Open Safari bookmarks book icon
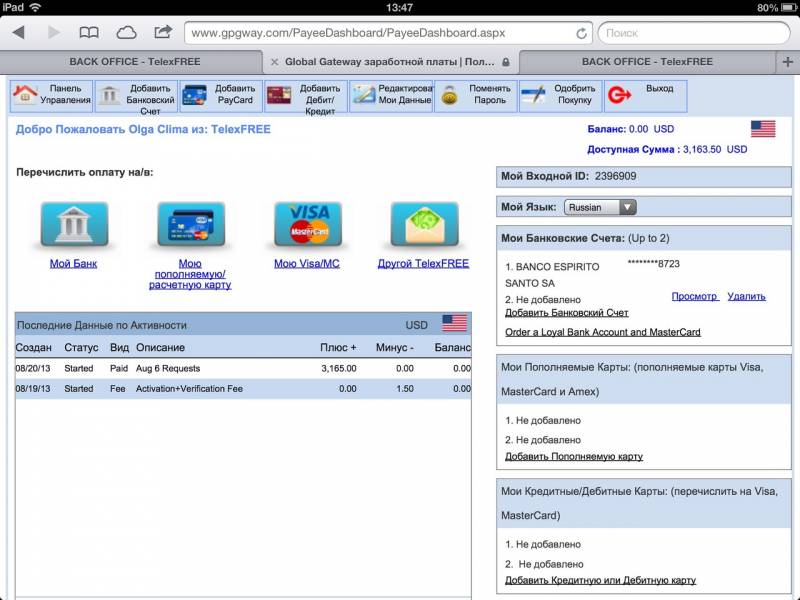 (89, 33)
